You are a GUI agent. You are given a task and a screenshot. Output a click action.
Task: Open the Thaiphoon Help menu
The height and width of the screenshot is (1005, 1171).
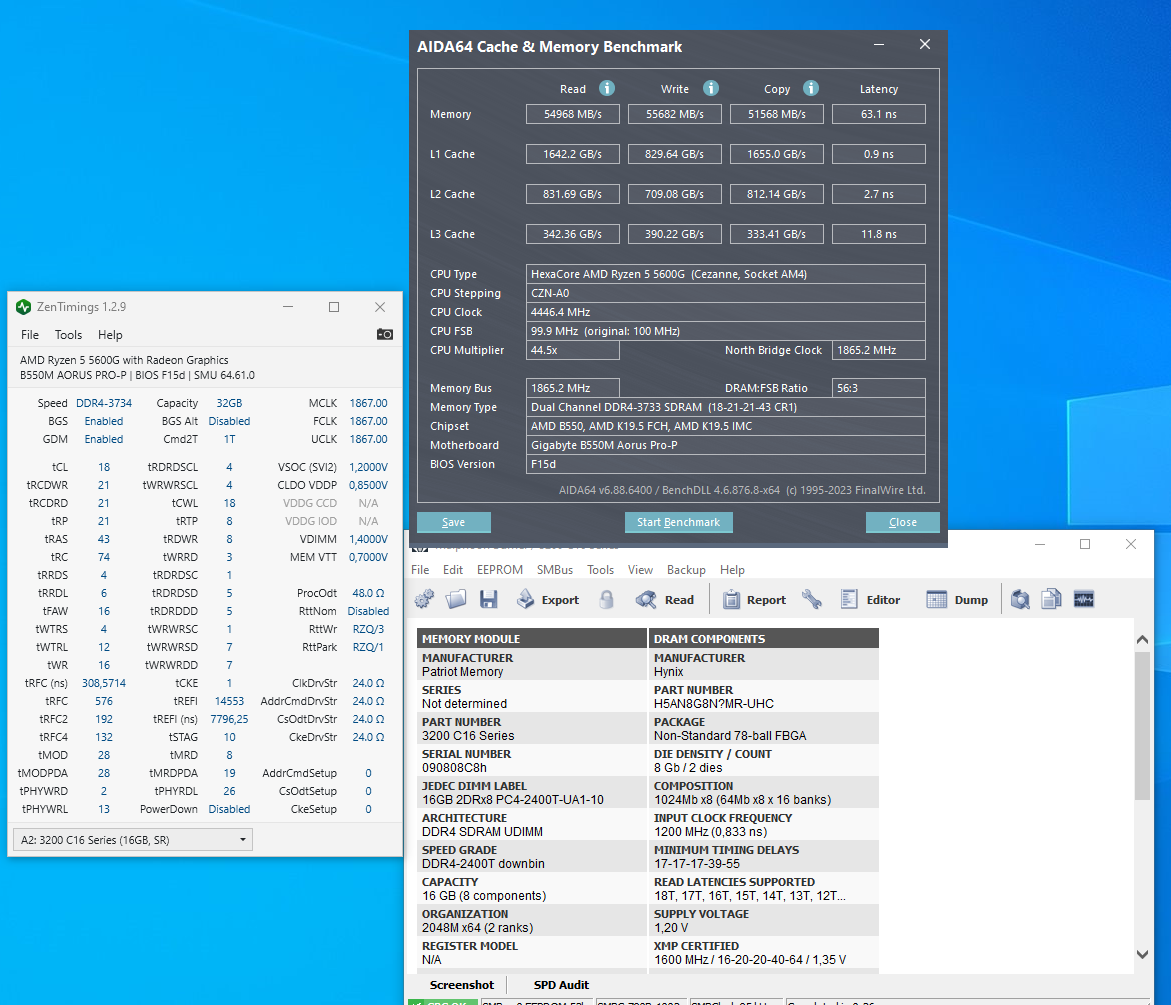pyautogui.click(x=732, y=570)
